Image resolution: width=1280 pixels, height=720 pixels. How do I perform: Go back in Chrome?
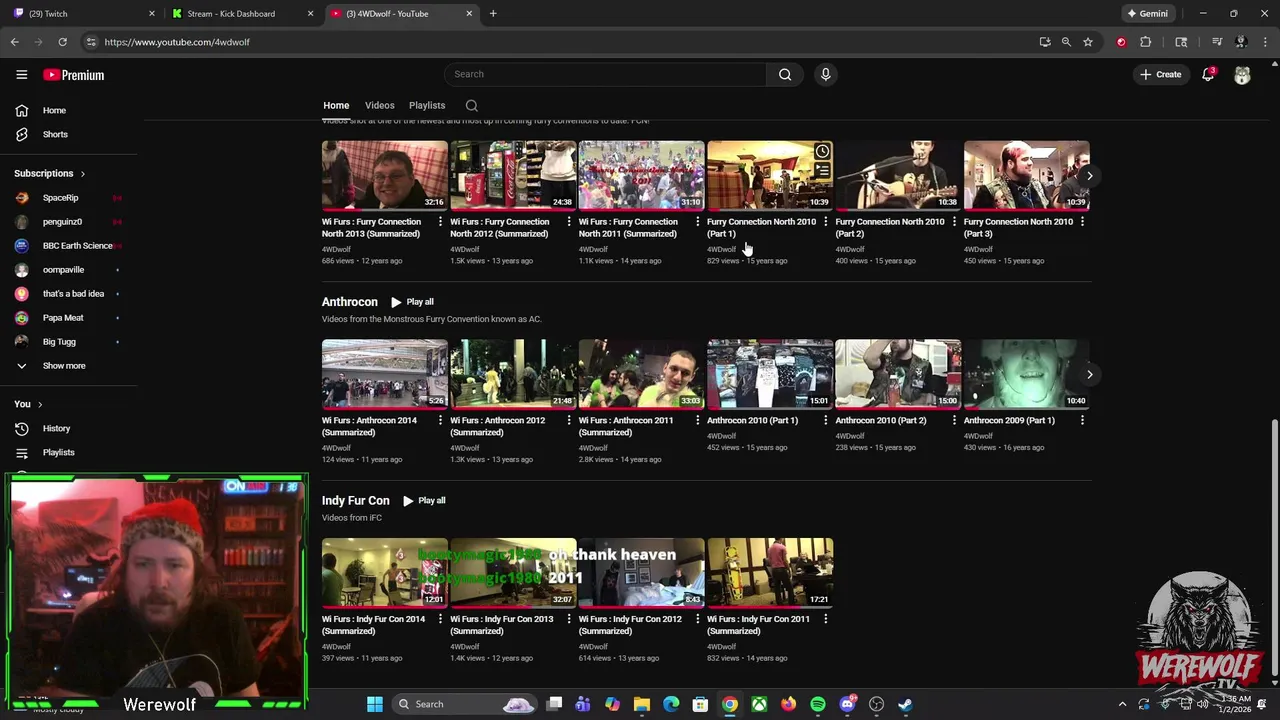[x=14, y=42]
